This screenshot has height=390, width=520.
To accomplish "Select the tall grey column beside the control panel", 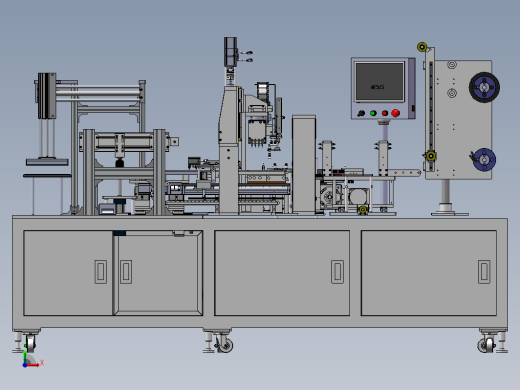I will click(x=304, y=165).
